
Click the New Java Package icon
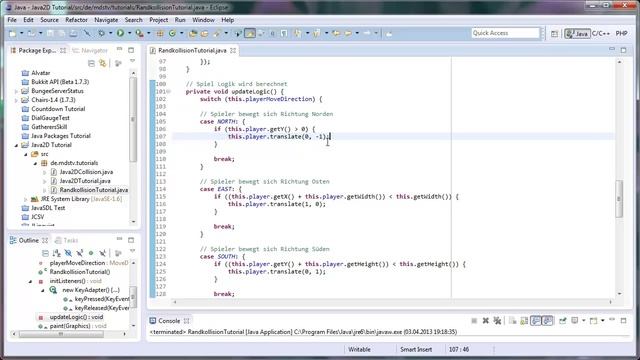(x=160, y=33)
